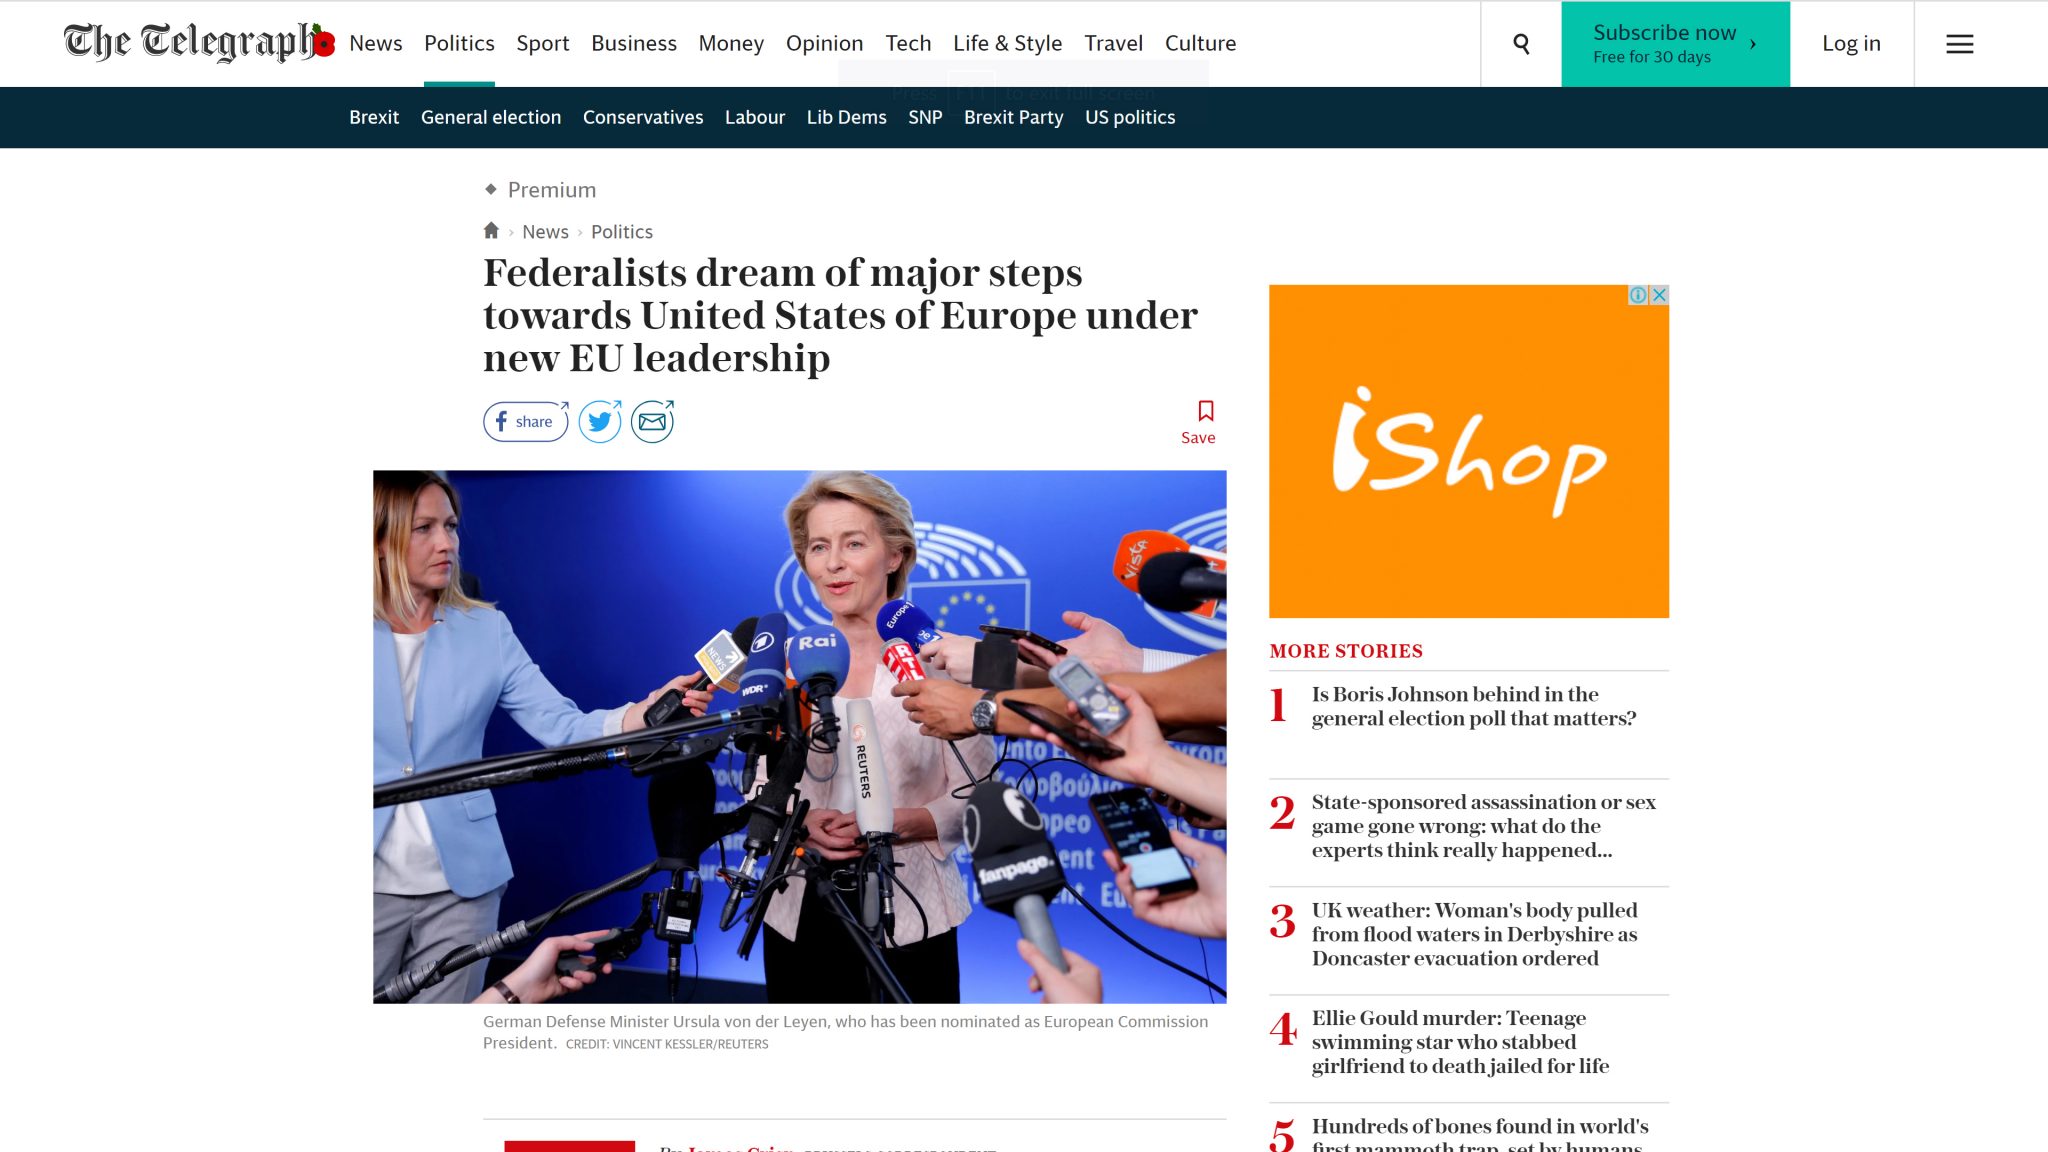Screen dimensions: 2048x1152
Task: Open the hamburger menu icon
Action: [x=1959, y=44]
